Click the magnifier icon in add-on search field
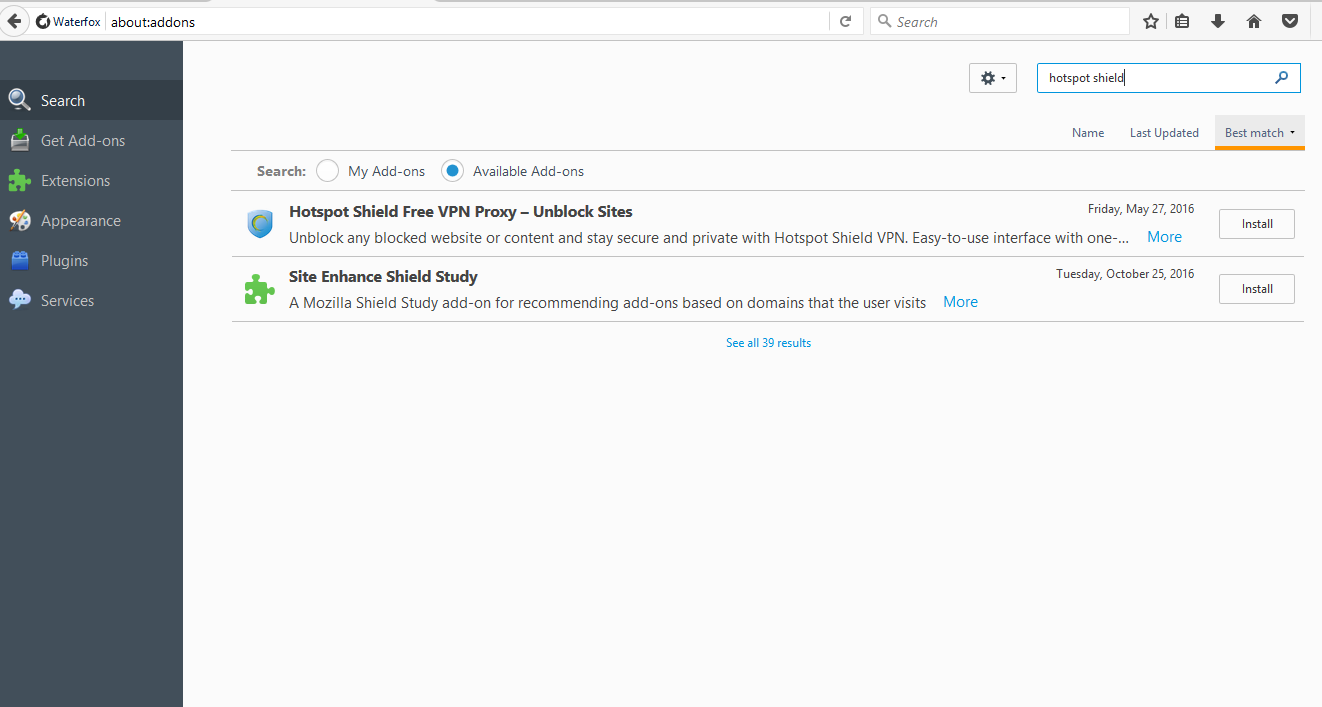Viewport: 1322px width, 707px height. point(1282,78)
